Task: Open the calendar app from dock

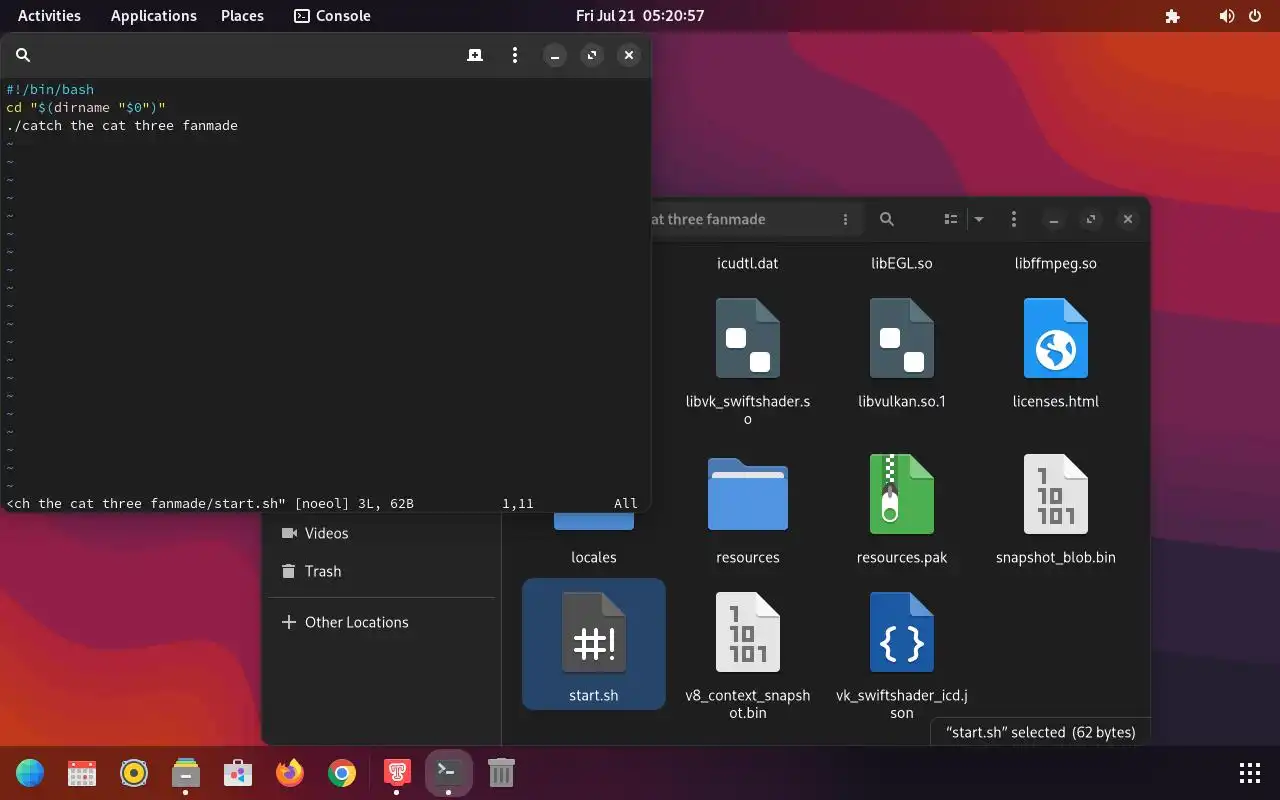Action: pos(82,772)
